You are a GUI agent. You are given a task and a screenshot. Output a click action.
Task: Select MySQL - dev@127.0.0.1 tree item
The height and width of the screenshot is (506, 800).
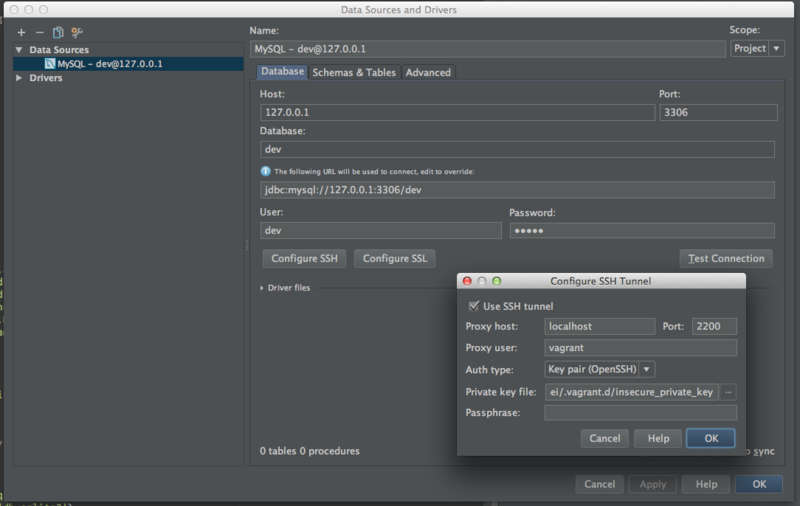[x=128, y=64]
